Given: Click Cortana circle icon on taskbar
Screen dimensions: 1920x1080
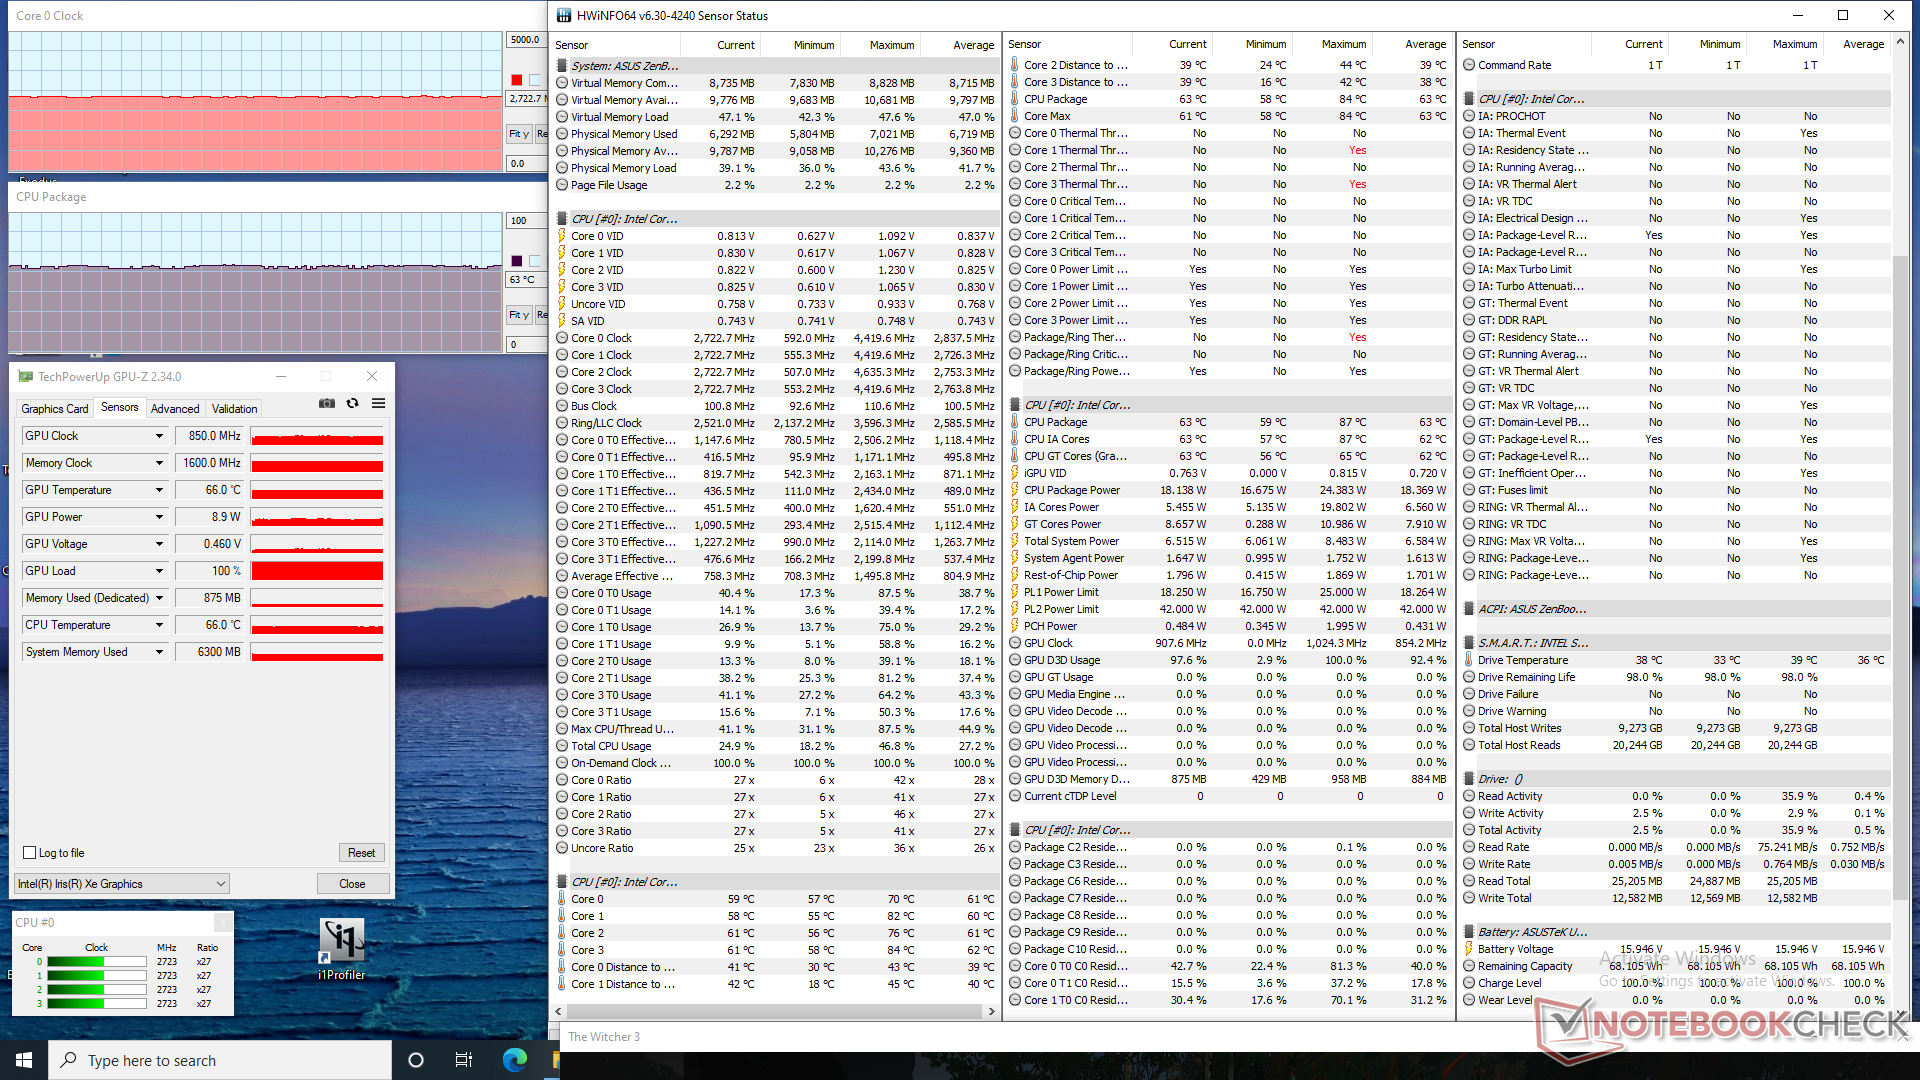Looking at the screenshot, I should point(416,1060).
